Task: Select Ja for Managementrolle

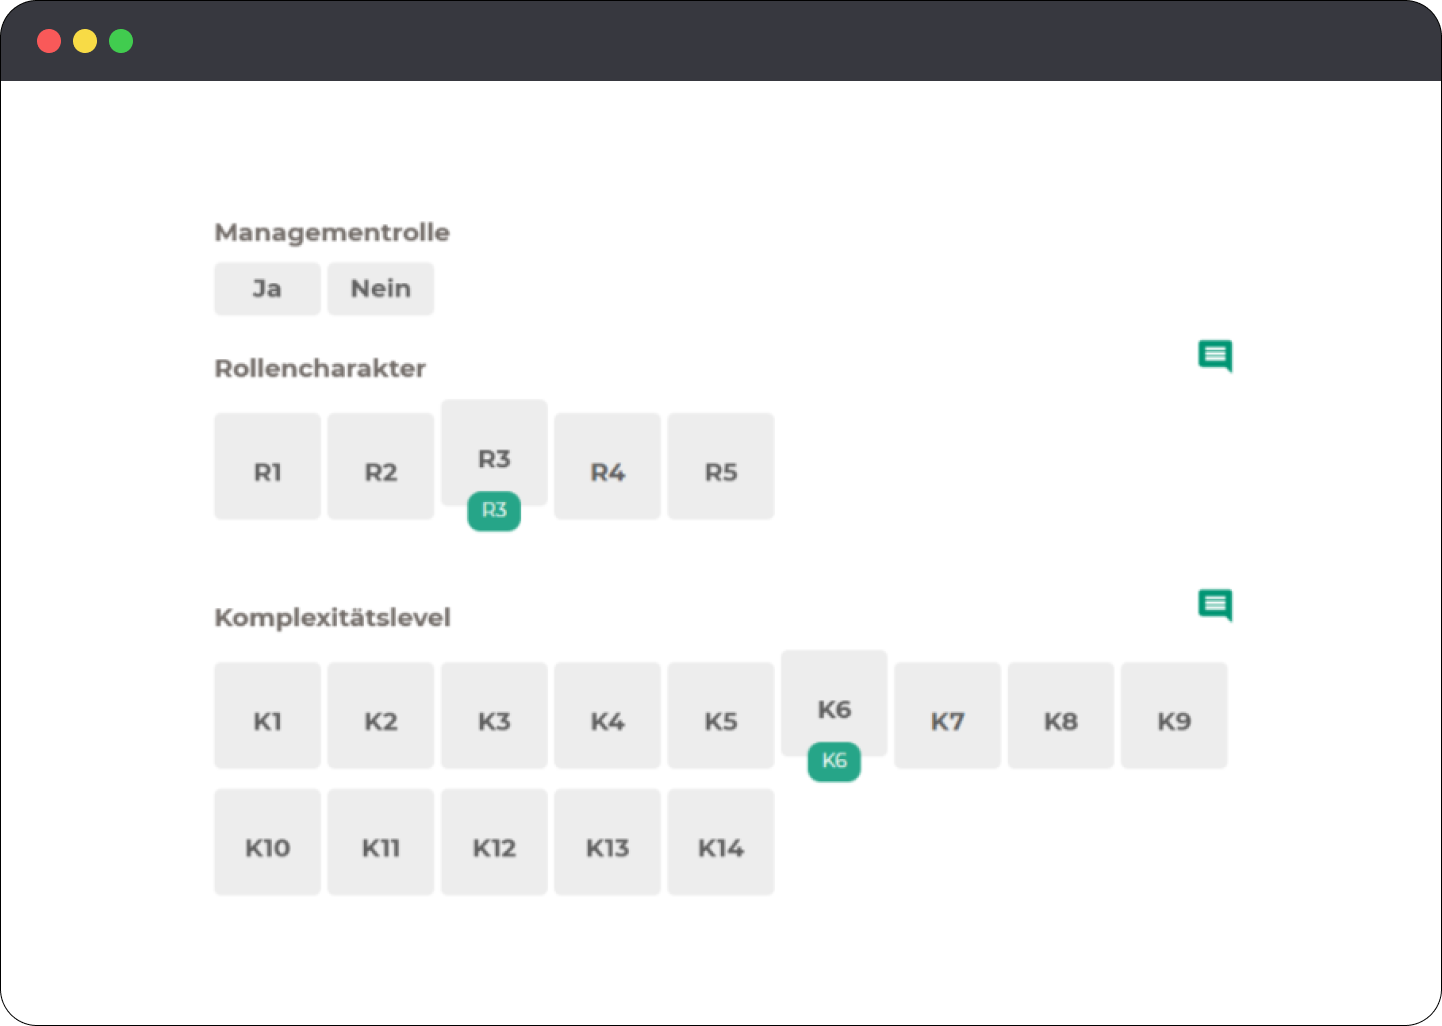Action: [x=267, y=289]
